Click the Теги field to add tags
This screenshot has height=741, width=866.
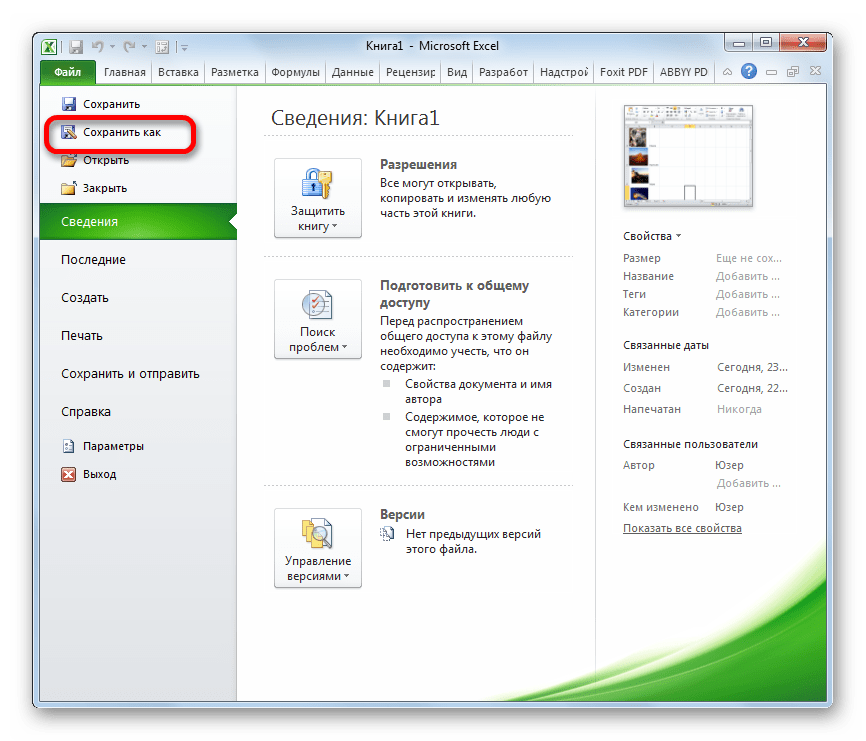click(741, 294)
